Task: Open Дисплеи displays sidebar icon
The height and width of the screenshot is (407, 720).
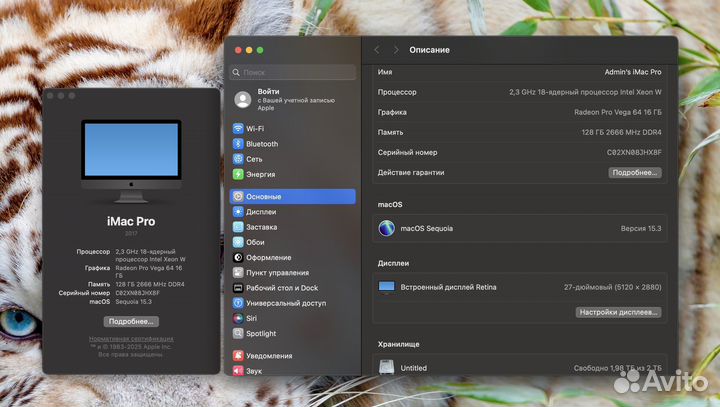Action: tap(238, 212)
